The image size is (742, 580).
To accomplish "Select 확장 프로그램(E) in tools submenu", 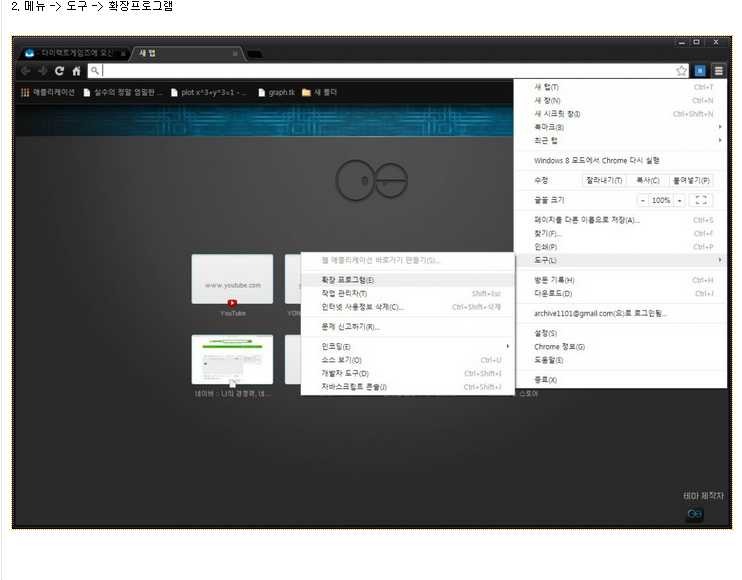I will pyautogui.click(x=407, y=280).
